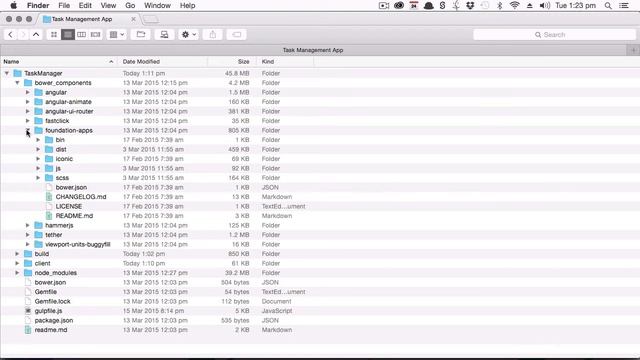
Task: Open the Finder menu
Action: [x=38, y=6]
